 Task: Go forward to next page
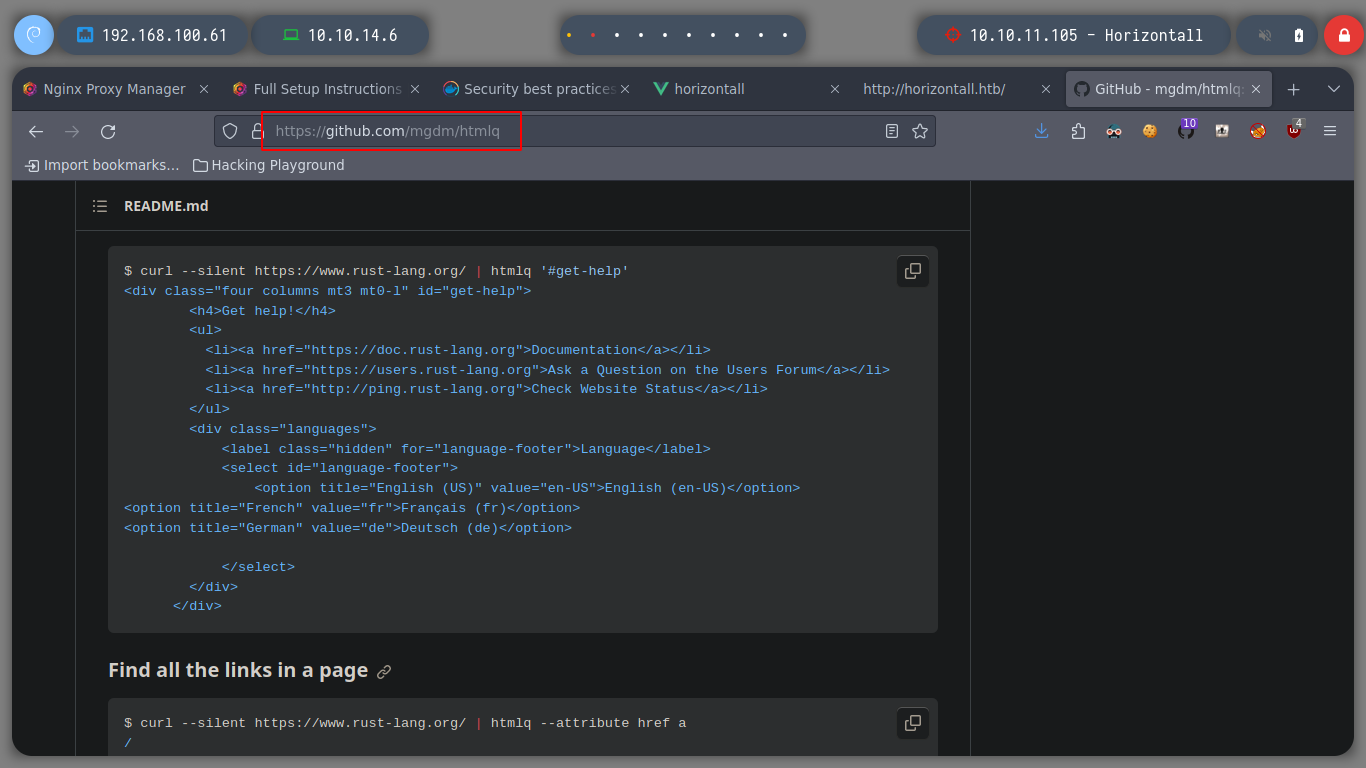click(x=72, y=131)
